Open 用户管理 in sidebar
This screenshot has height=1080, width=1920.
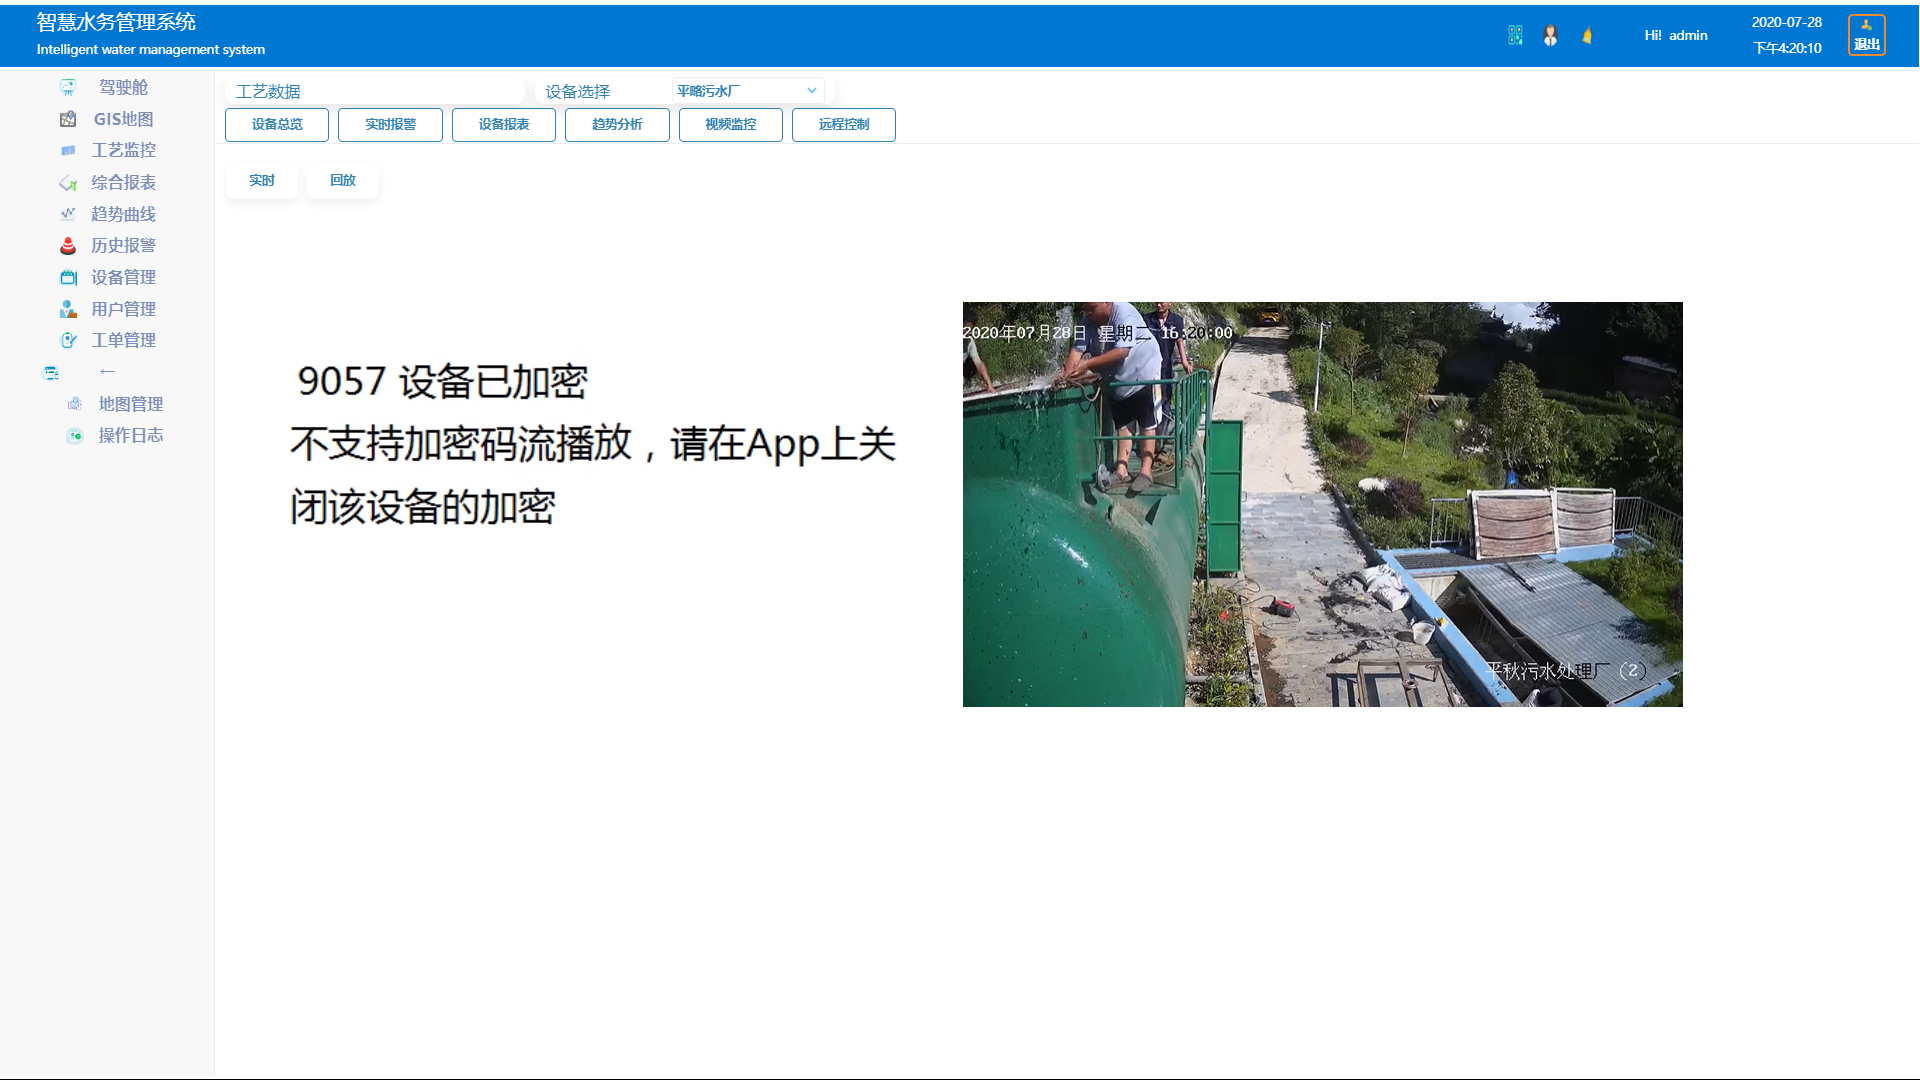(x=123, y=309)
